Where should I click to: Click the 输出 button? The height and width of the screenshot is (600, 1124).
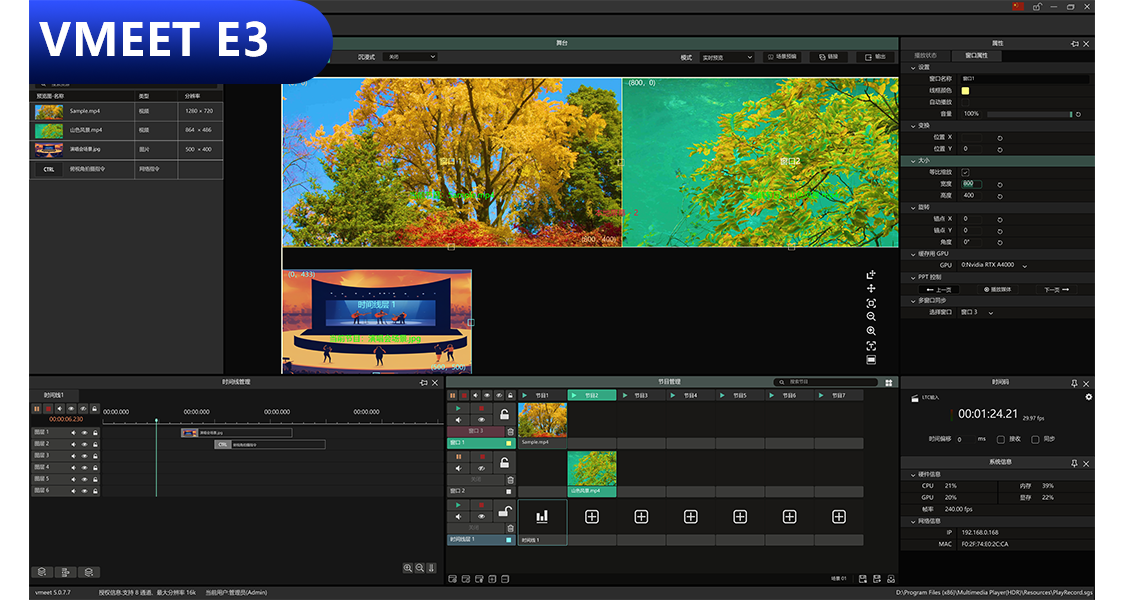coord(876,57)
